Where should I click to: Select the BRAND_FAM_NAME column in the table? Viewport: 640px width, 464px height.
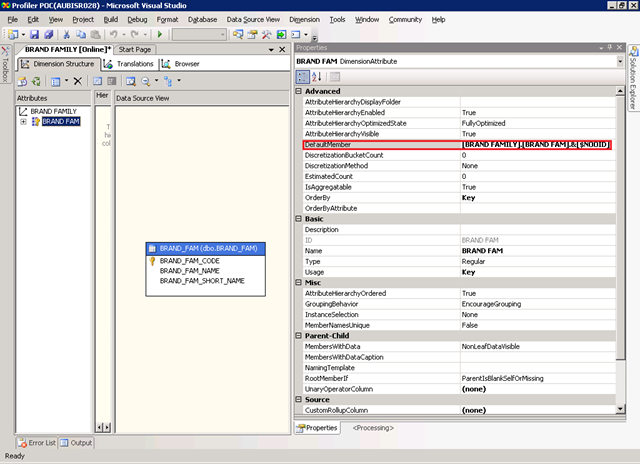[189, 271]
